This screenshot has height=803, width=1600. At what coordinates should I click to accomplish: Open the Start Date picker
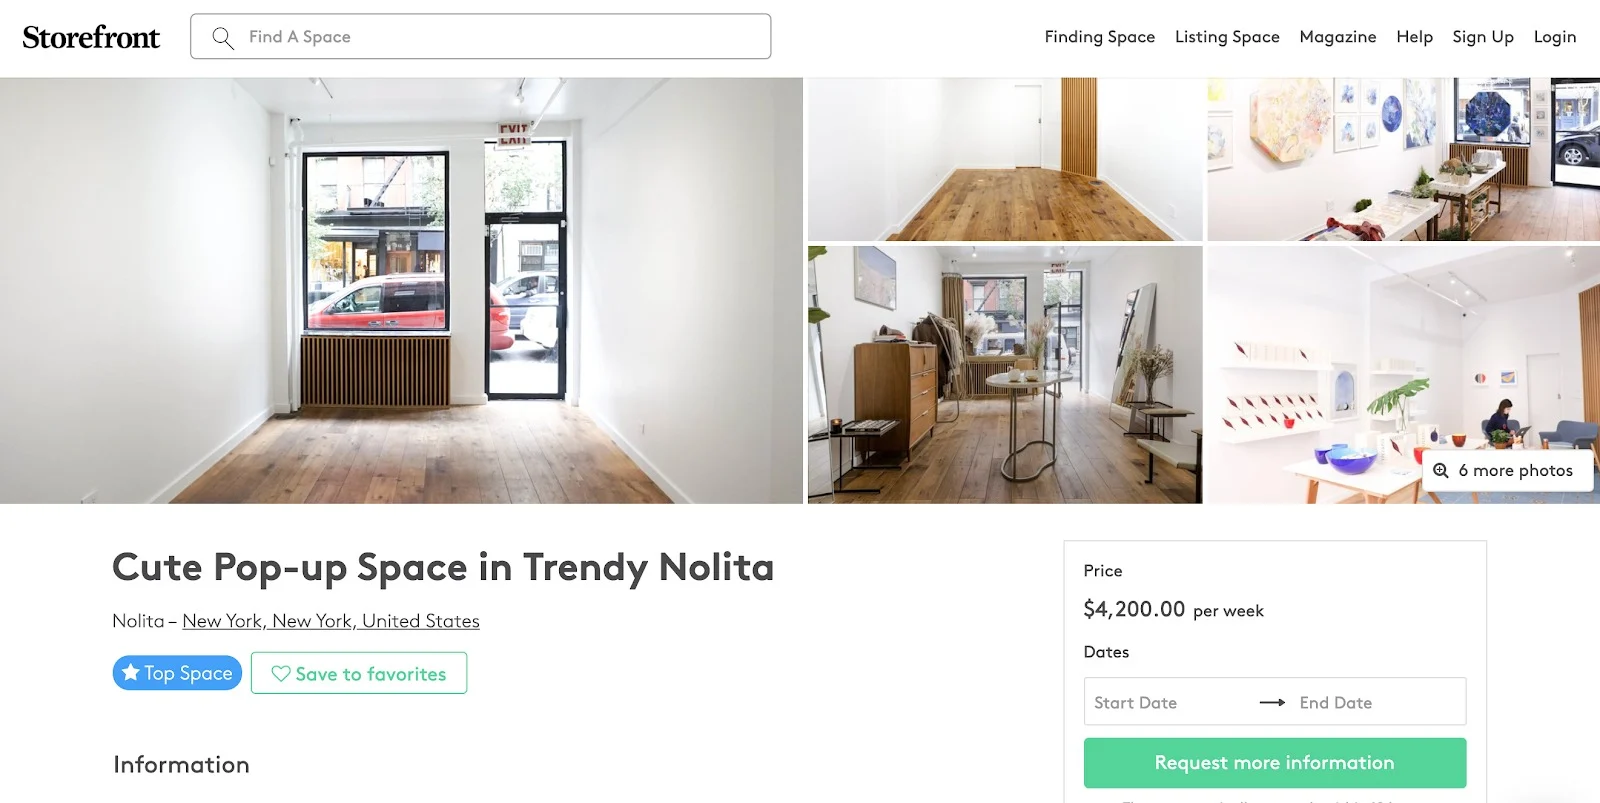[x=1170, y=702]
